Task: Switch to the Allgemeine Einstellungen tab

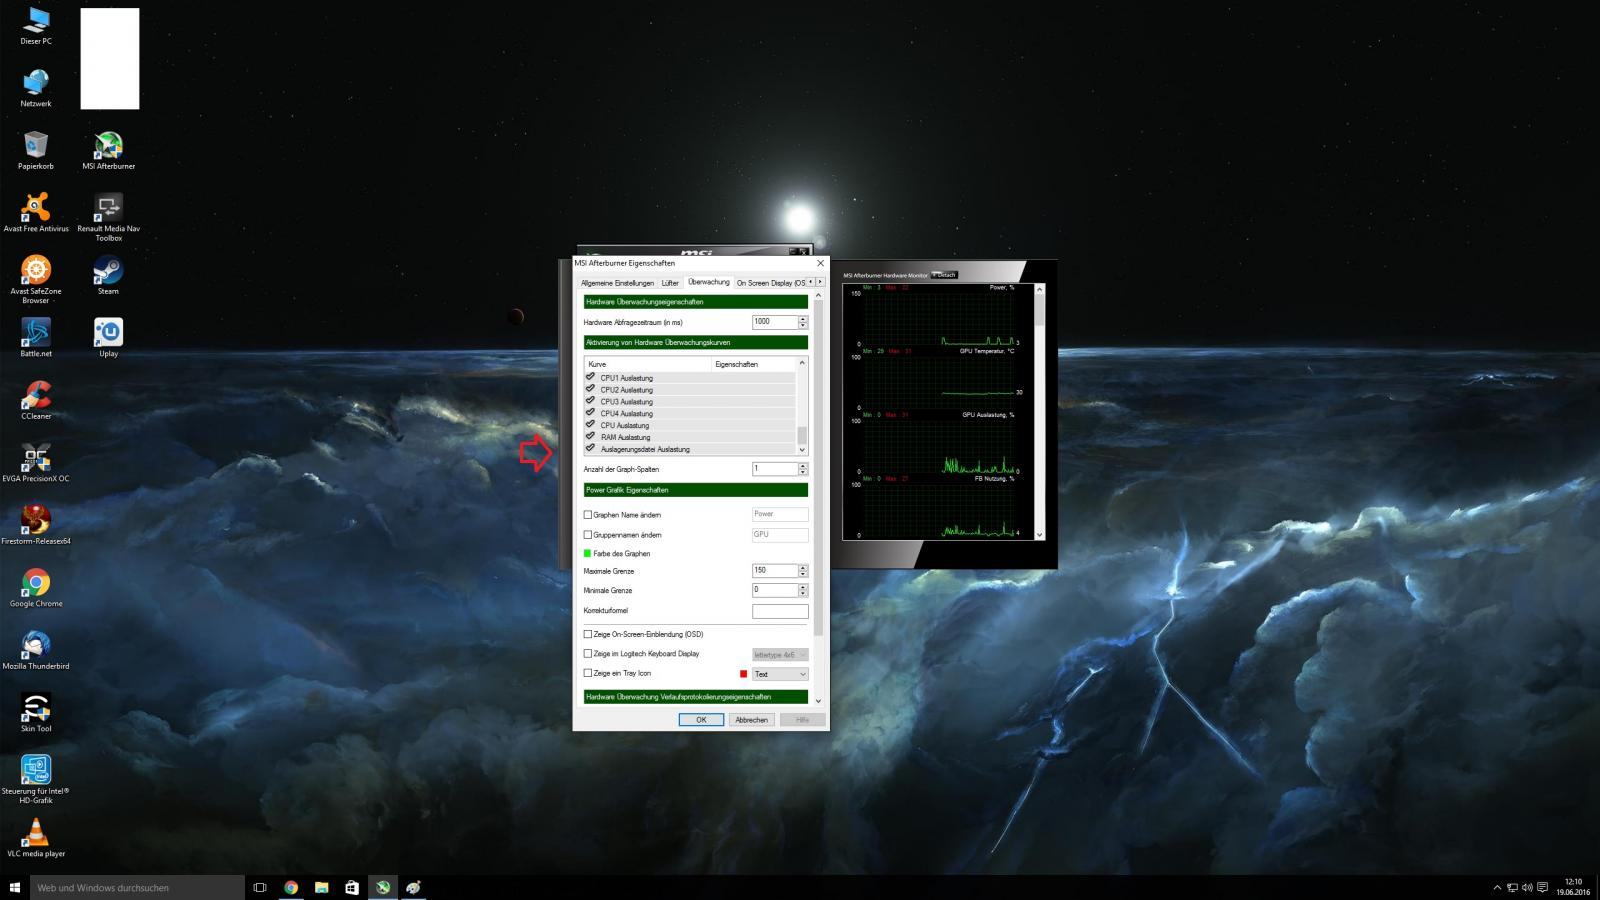Action: [617, 283]
